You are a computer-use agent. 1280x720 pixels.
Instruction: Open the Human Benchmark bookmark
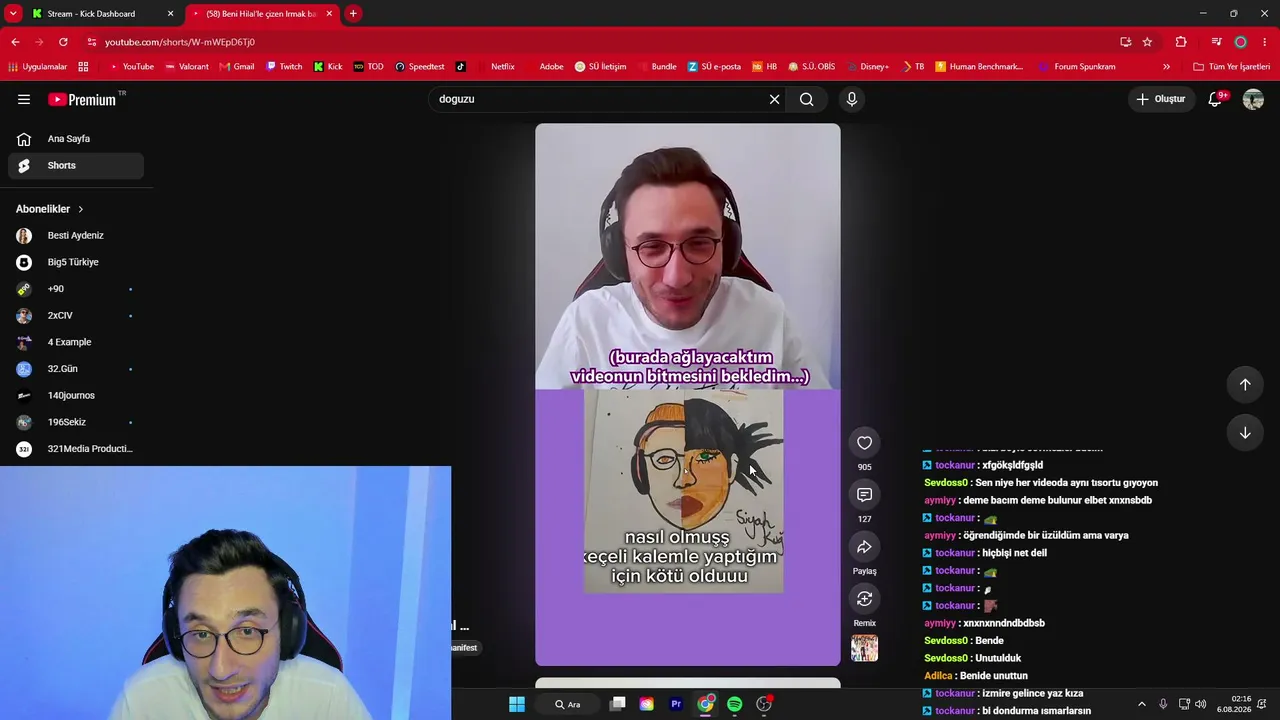coord(979,67)
